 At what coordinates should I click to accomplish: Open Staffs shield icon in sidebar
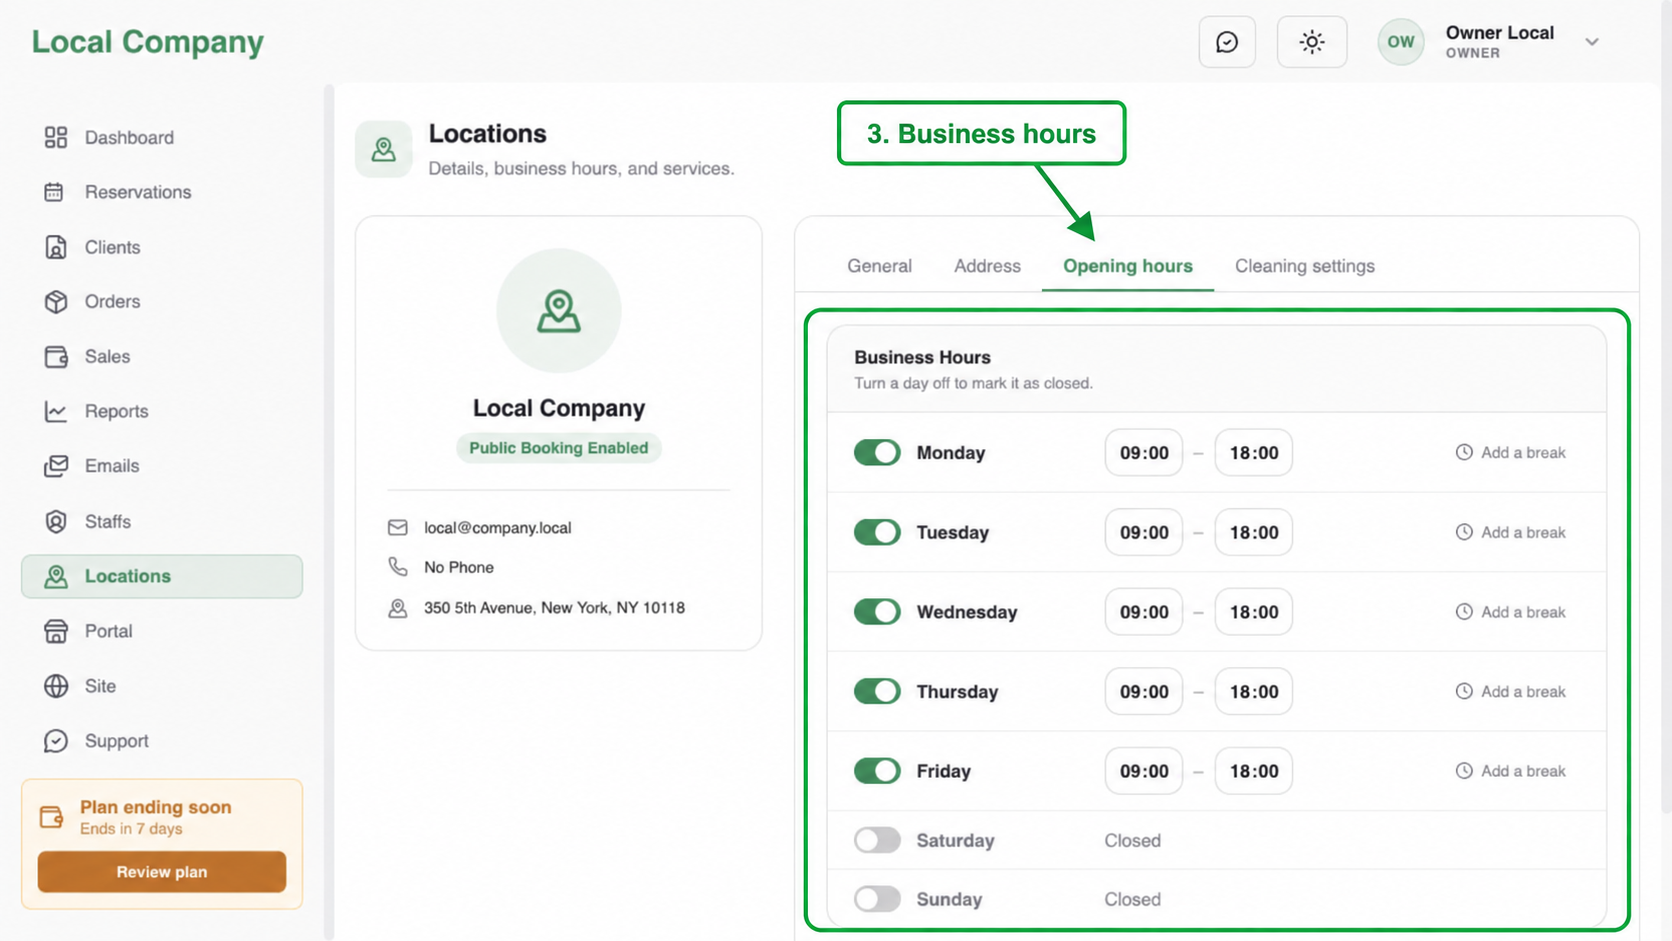[x=55, y=521]
